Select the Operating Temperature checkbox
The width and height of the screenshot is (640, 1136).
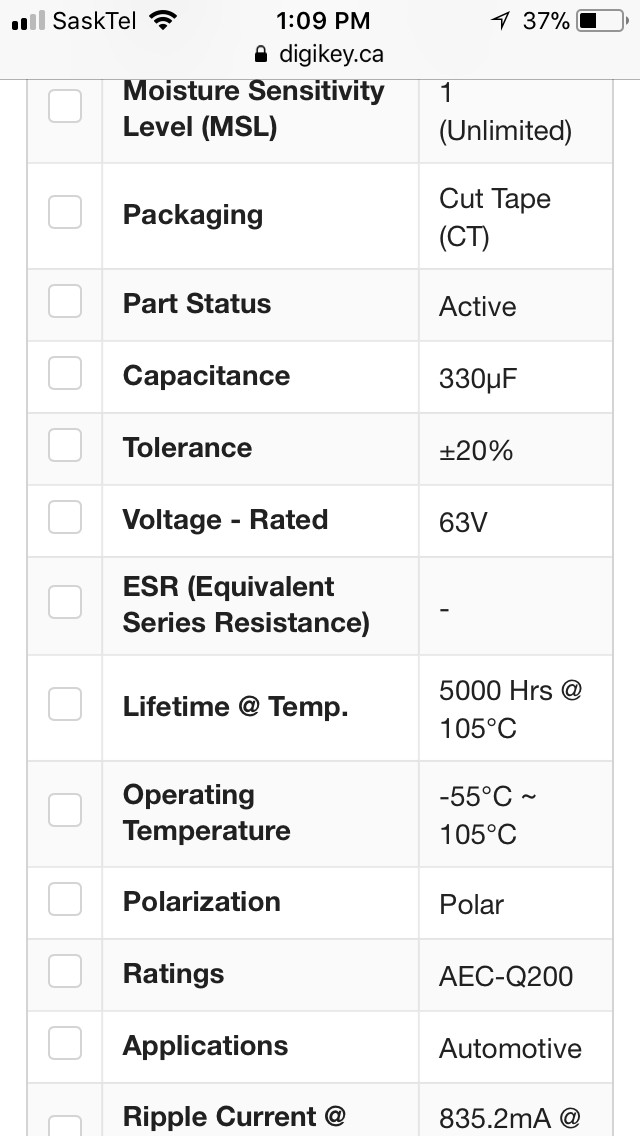(x=65, y=810)
